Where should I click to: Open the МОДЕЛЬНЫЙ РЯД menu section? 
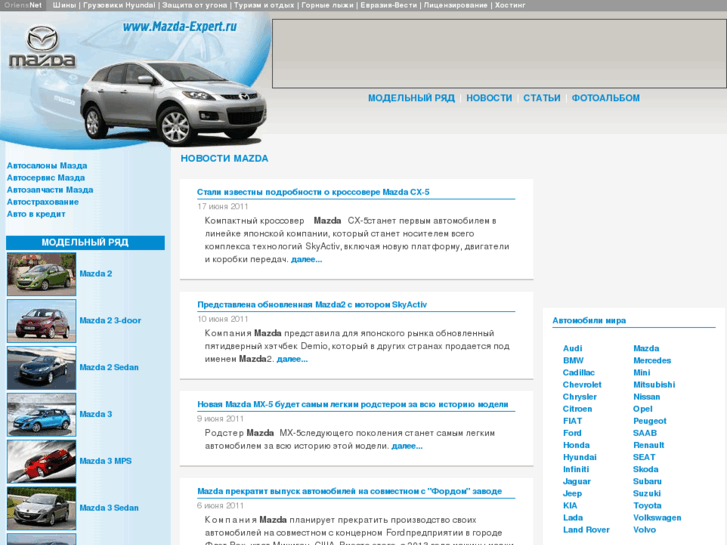pyautogui.click(x=411, y=98)
